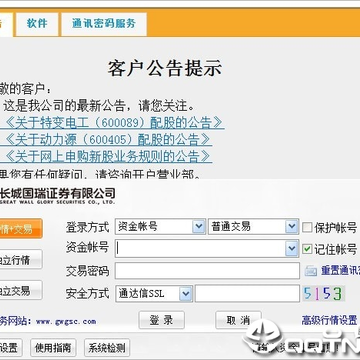Open the 资金帐号 history dropdown arrow
This screenshot has height=360, width=360.
(292, 248)
